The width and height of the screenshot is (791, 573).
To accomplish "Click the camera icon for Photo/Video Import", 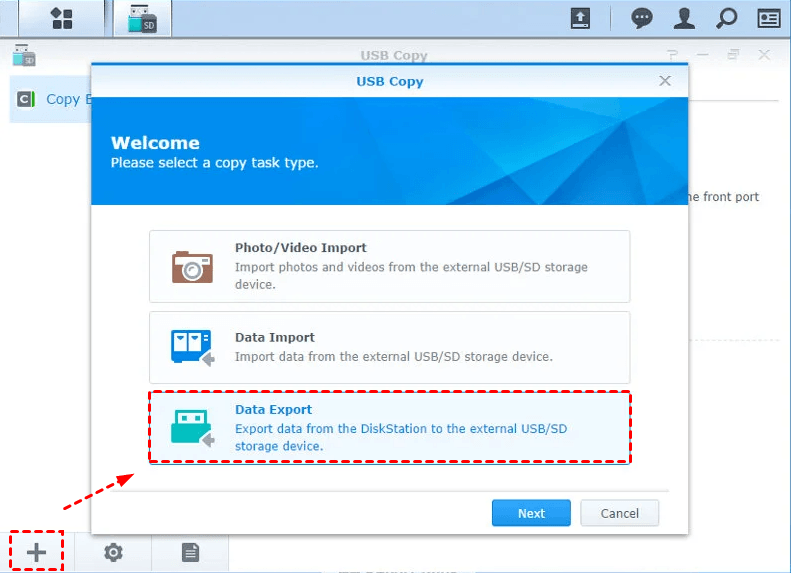I will 192,267.
